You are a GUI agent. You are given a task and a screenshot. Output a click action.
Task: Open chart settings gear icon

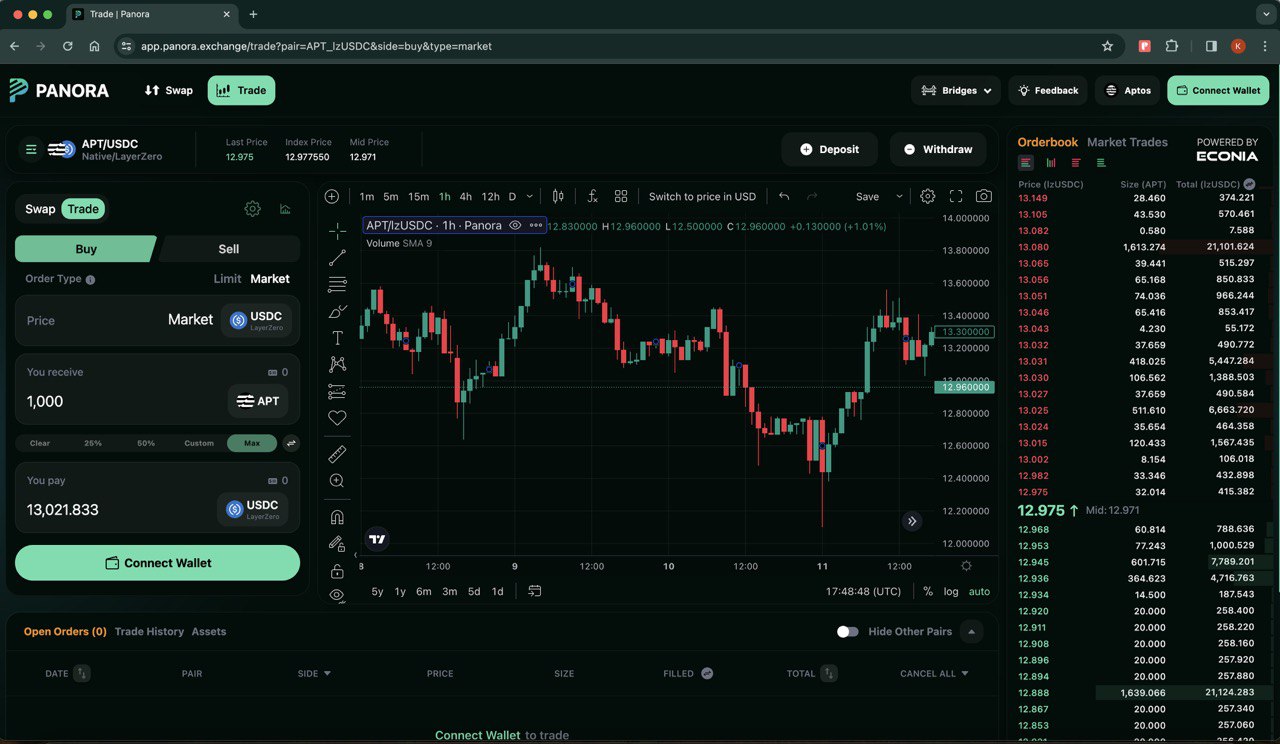[x=928, y=196]
